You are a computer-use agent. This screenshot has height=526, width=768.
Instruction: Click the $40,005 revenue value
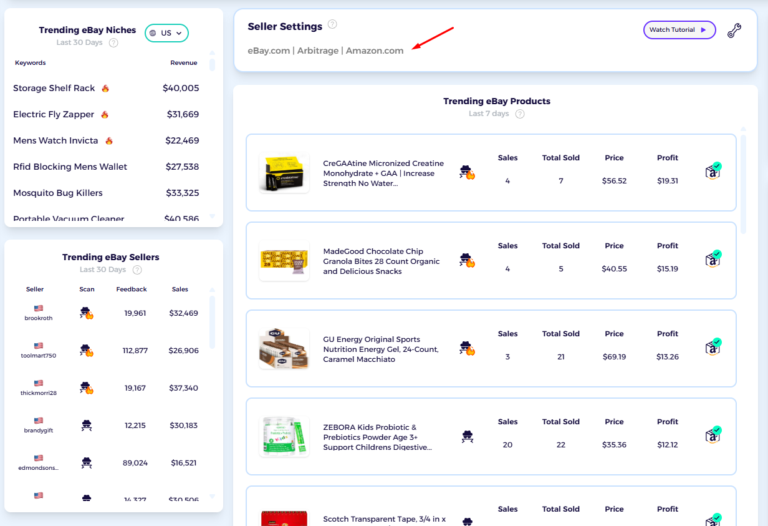(x=181, y=88)
